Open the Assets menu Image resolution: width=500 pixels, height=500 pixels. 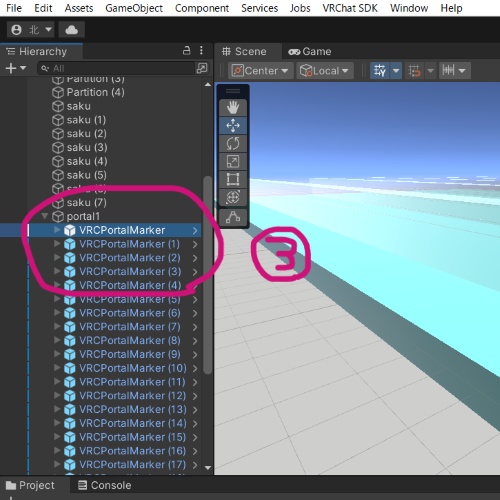(x=79, y=8)
